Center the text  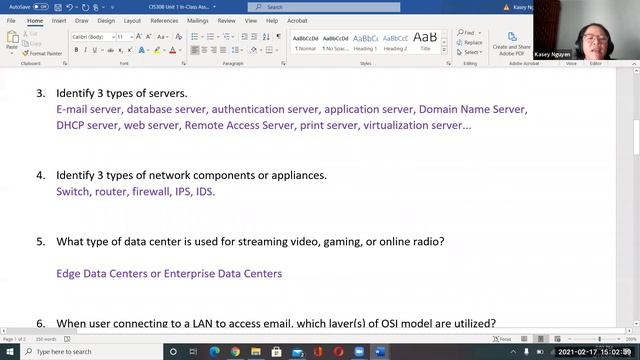click(204, 50)
